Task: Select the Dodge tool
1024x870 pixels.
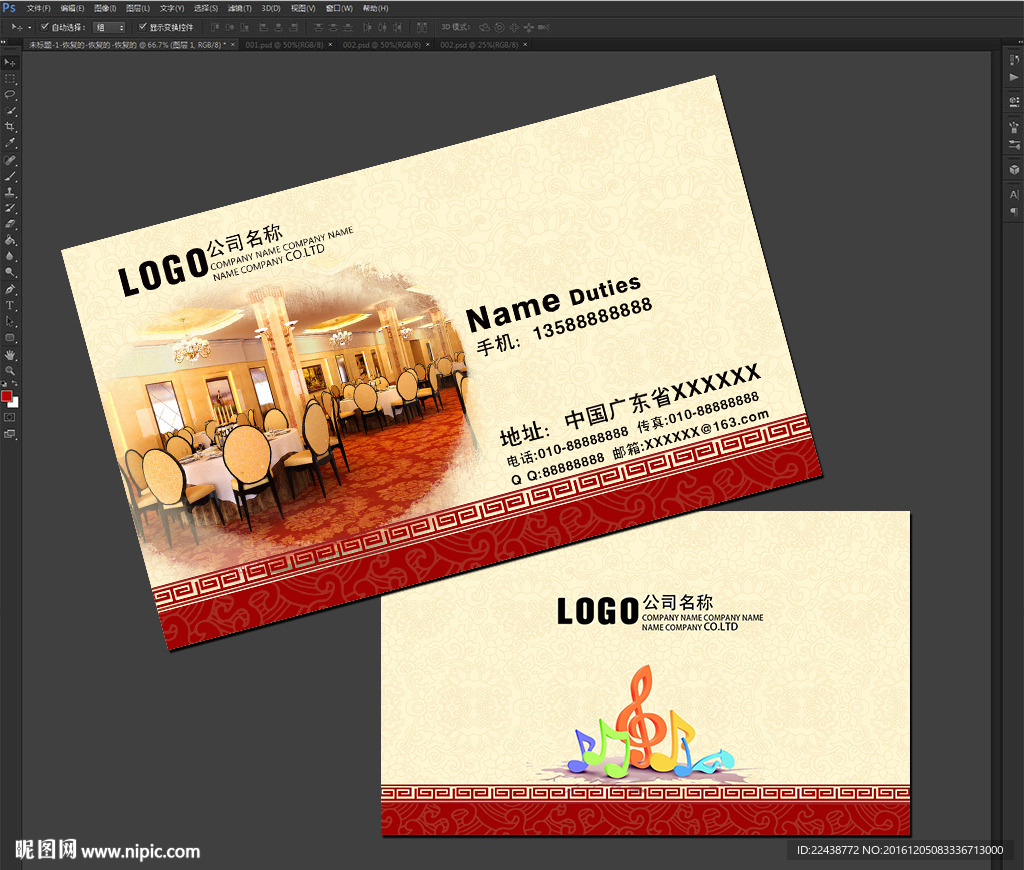Action: (10, 272)
